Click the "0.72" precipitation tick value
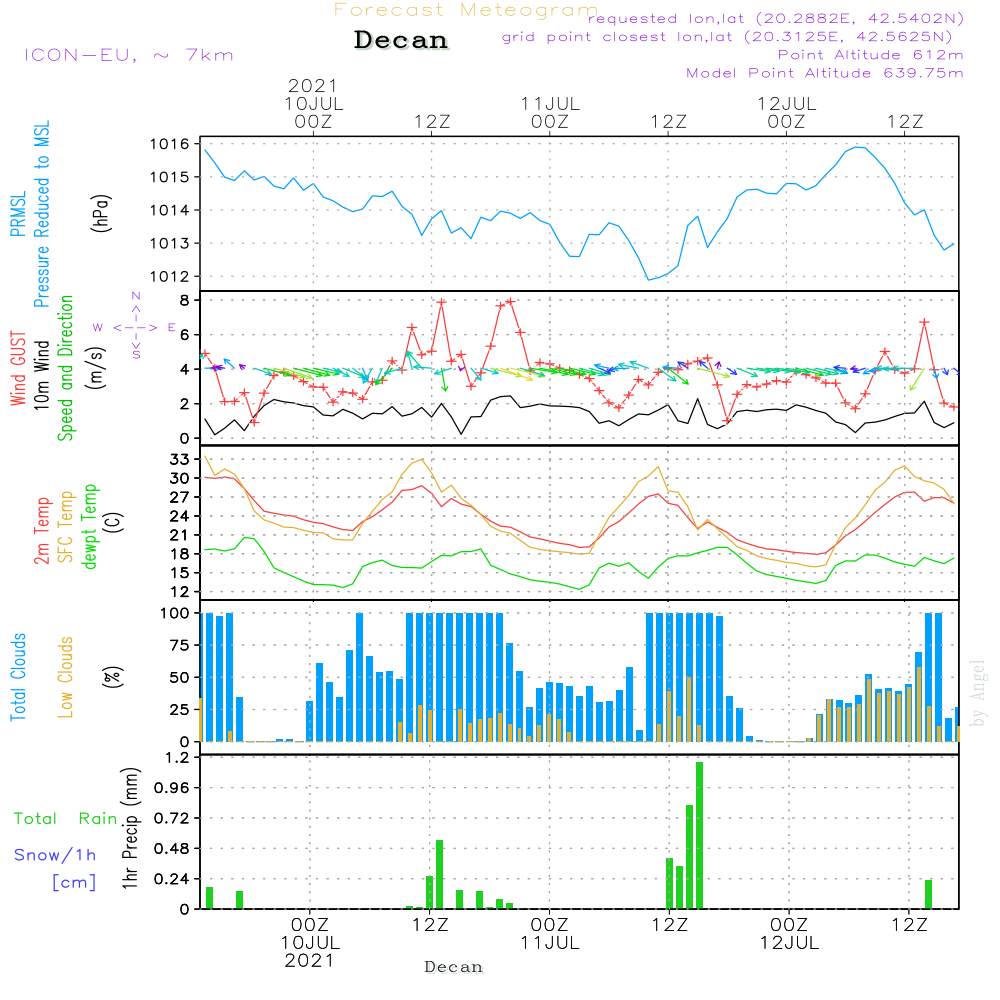Viewport: 1000px width, 1000px height. [172, 818]
